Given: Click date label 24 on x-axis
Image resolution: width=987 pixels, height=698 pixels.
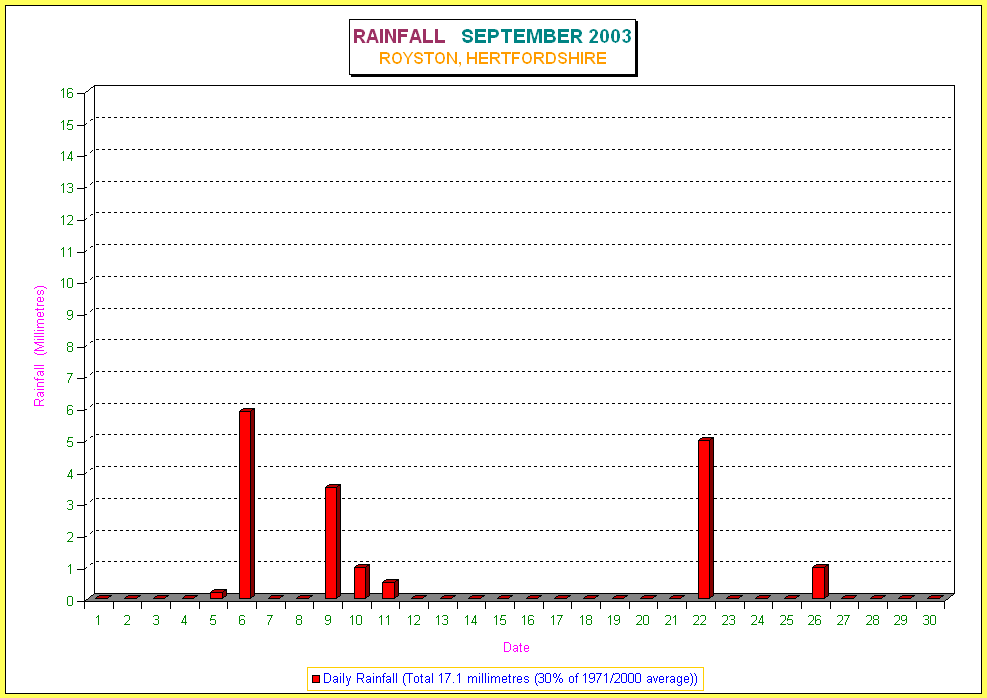Looking at the screenshot, I should pyautogui.click(x=757, y=621).
